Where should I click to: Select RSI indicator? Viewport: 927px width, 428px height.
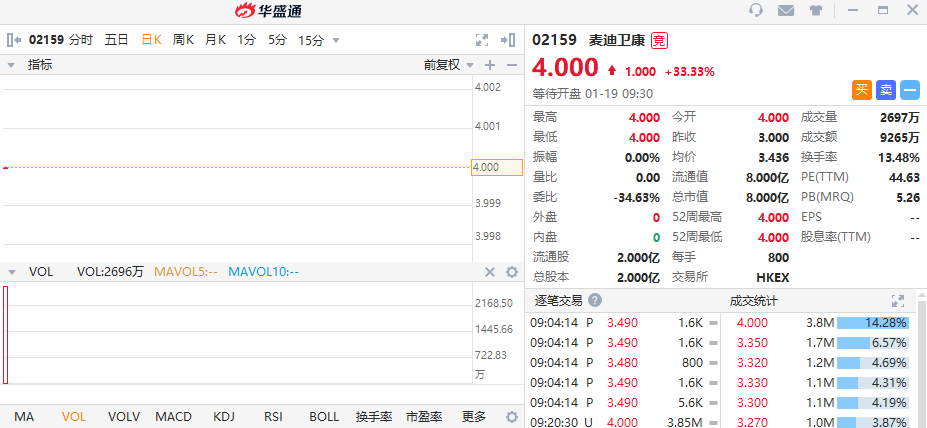click(273, 416)
